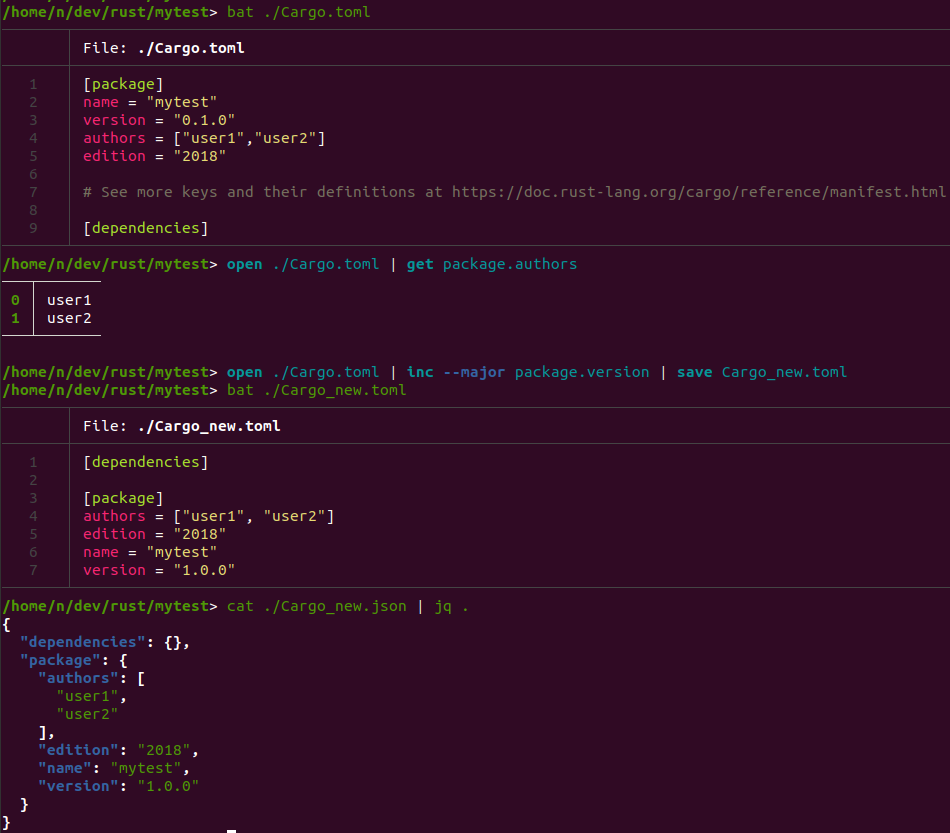Click the 'File: ./Cargo.toml' header
Image resolution: width=950 pixels, height=833 pixels.
tap(164, 48)
